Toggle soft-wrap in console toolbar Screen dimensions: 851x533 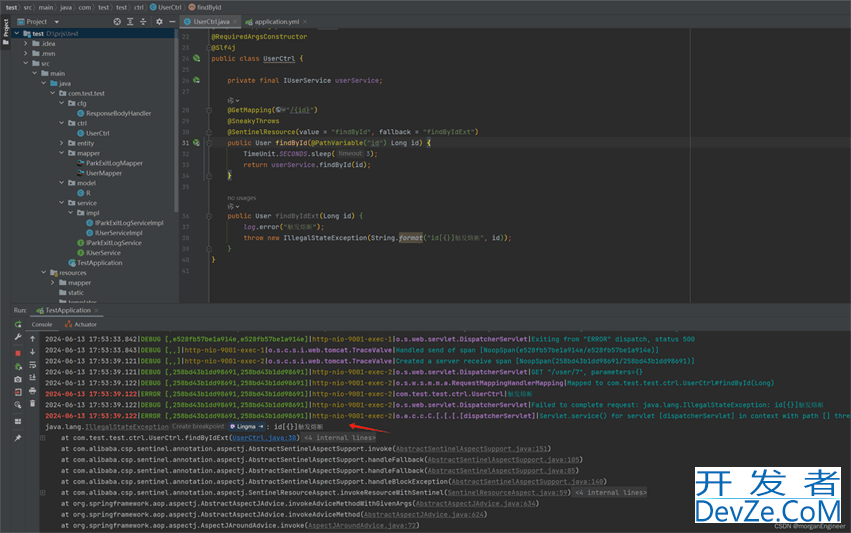point(33,365)
